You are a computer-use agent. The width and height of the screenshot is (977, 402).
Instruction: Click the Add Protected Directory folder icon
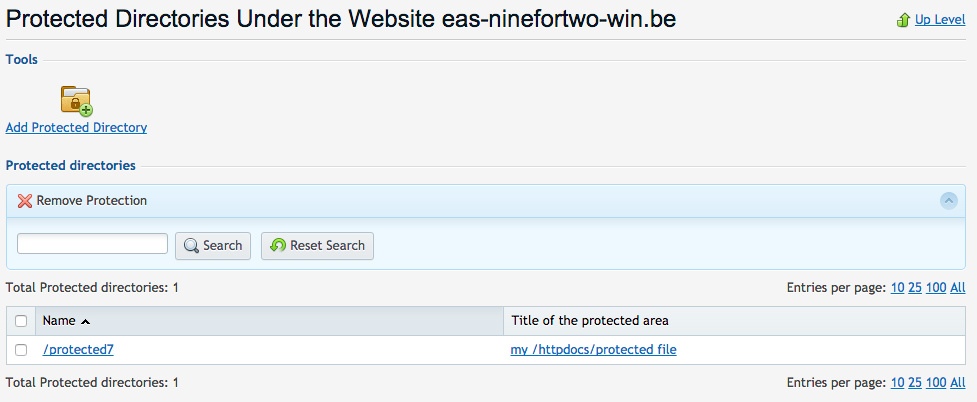(x=76, y=100)
